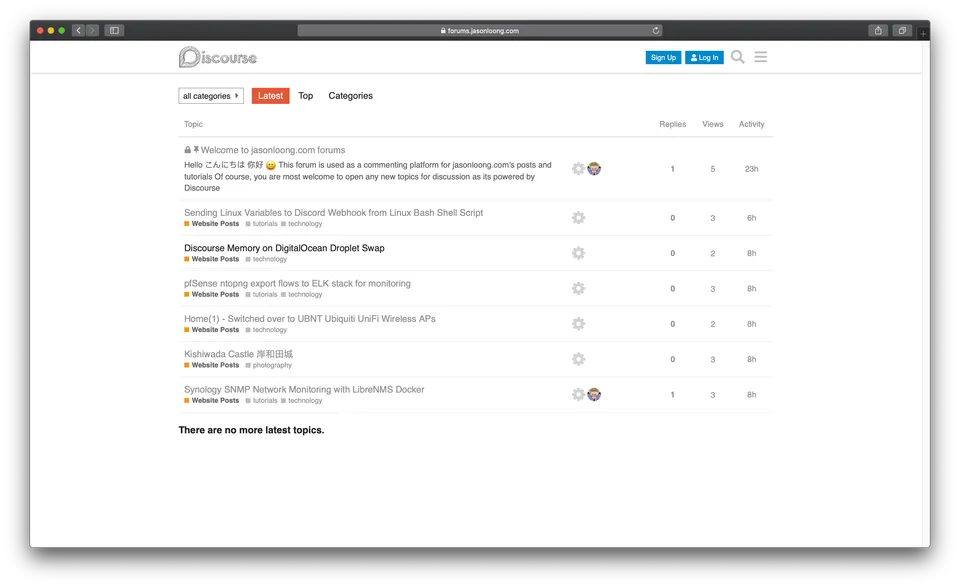Open Discourse Memory on DigitalOcean Droplet Swap topic
The image size is (960, 587).
284,248
